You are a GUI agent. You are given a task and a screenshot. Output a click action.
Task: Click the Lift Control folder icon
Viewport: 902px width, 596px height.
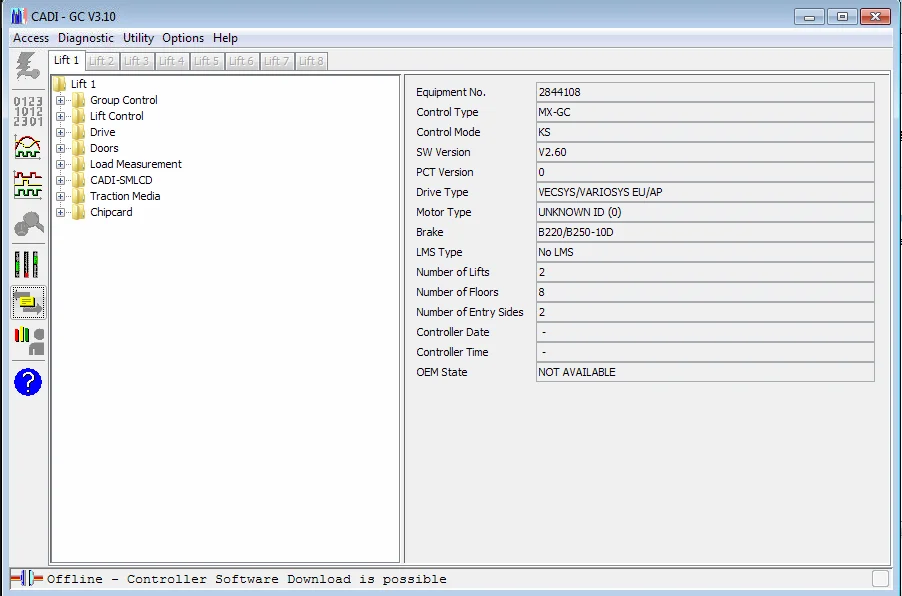pyautogui.click(x=79, y=116)
